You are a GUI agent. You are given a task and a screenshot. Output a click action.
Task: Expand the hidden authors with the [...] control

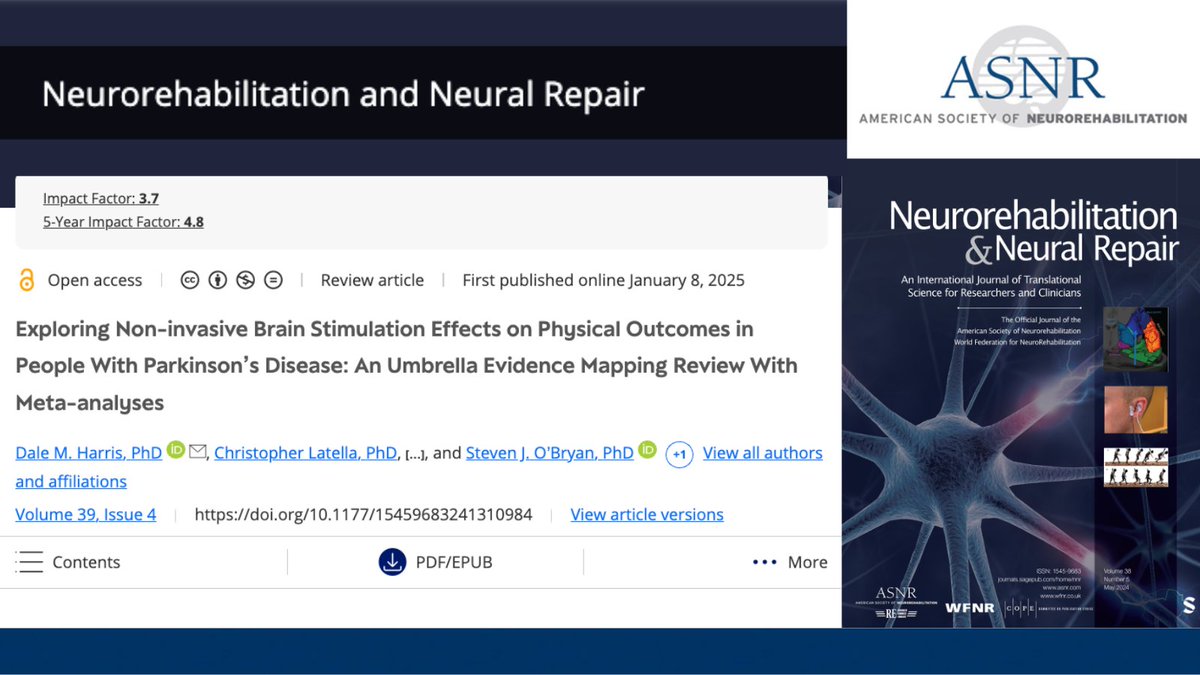[x=415, y=452]
